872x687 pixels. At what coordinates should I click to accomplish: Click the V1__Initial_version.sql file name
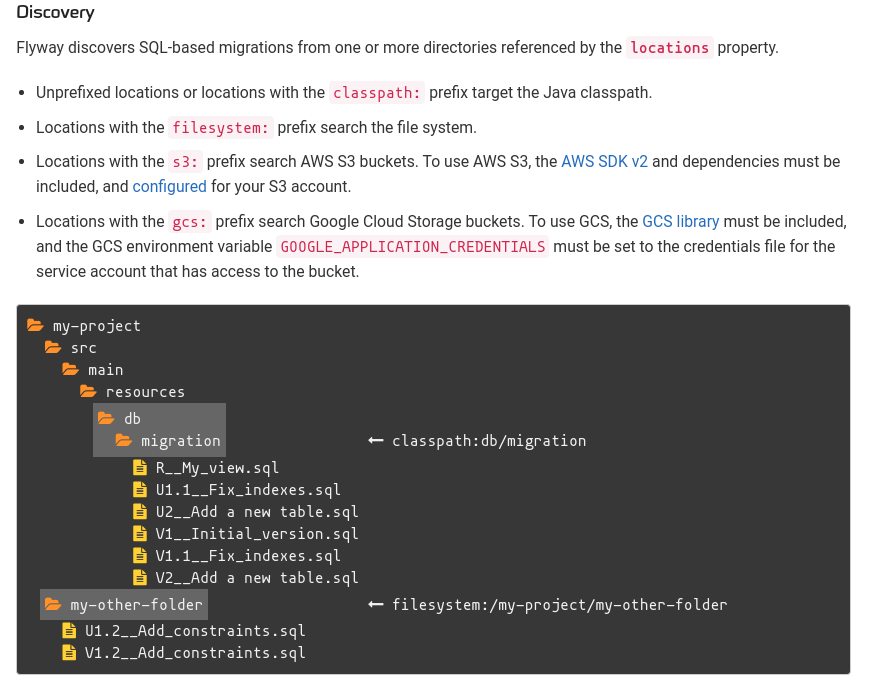tap(257, 533)
